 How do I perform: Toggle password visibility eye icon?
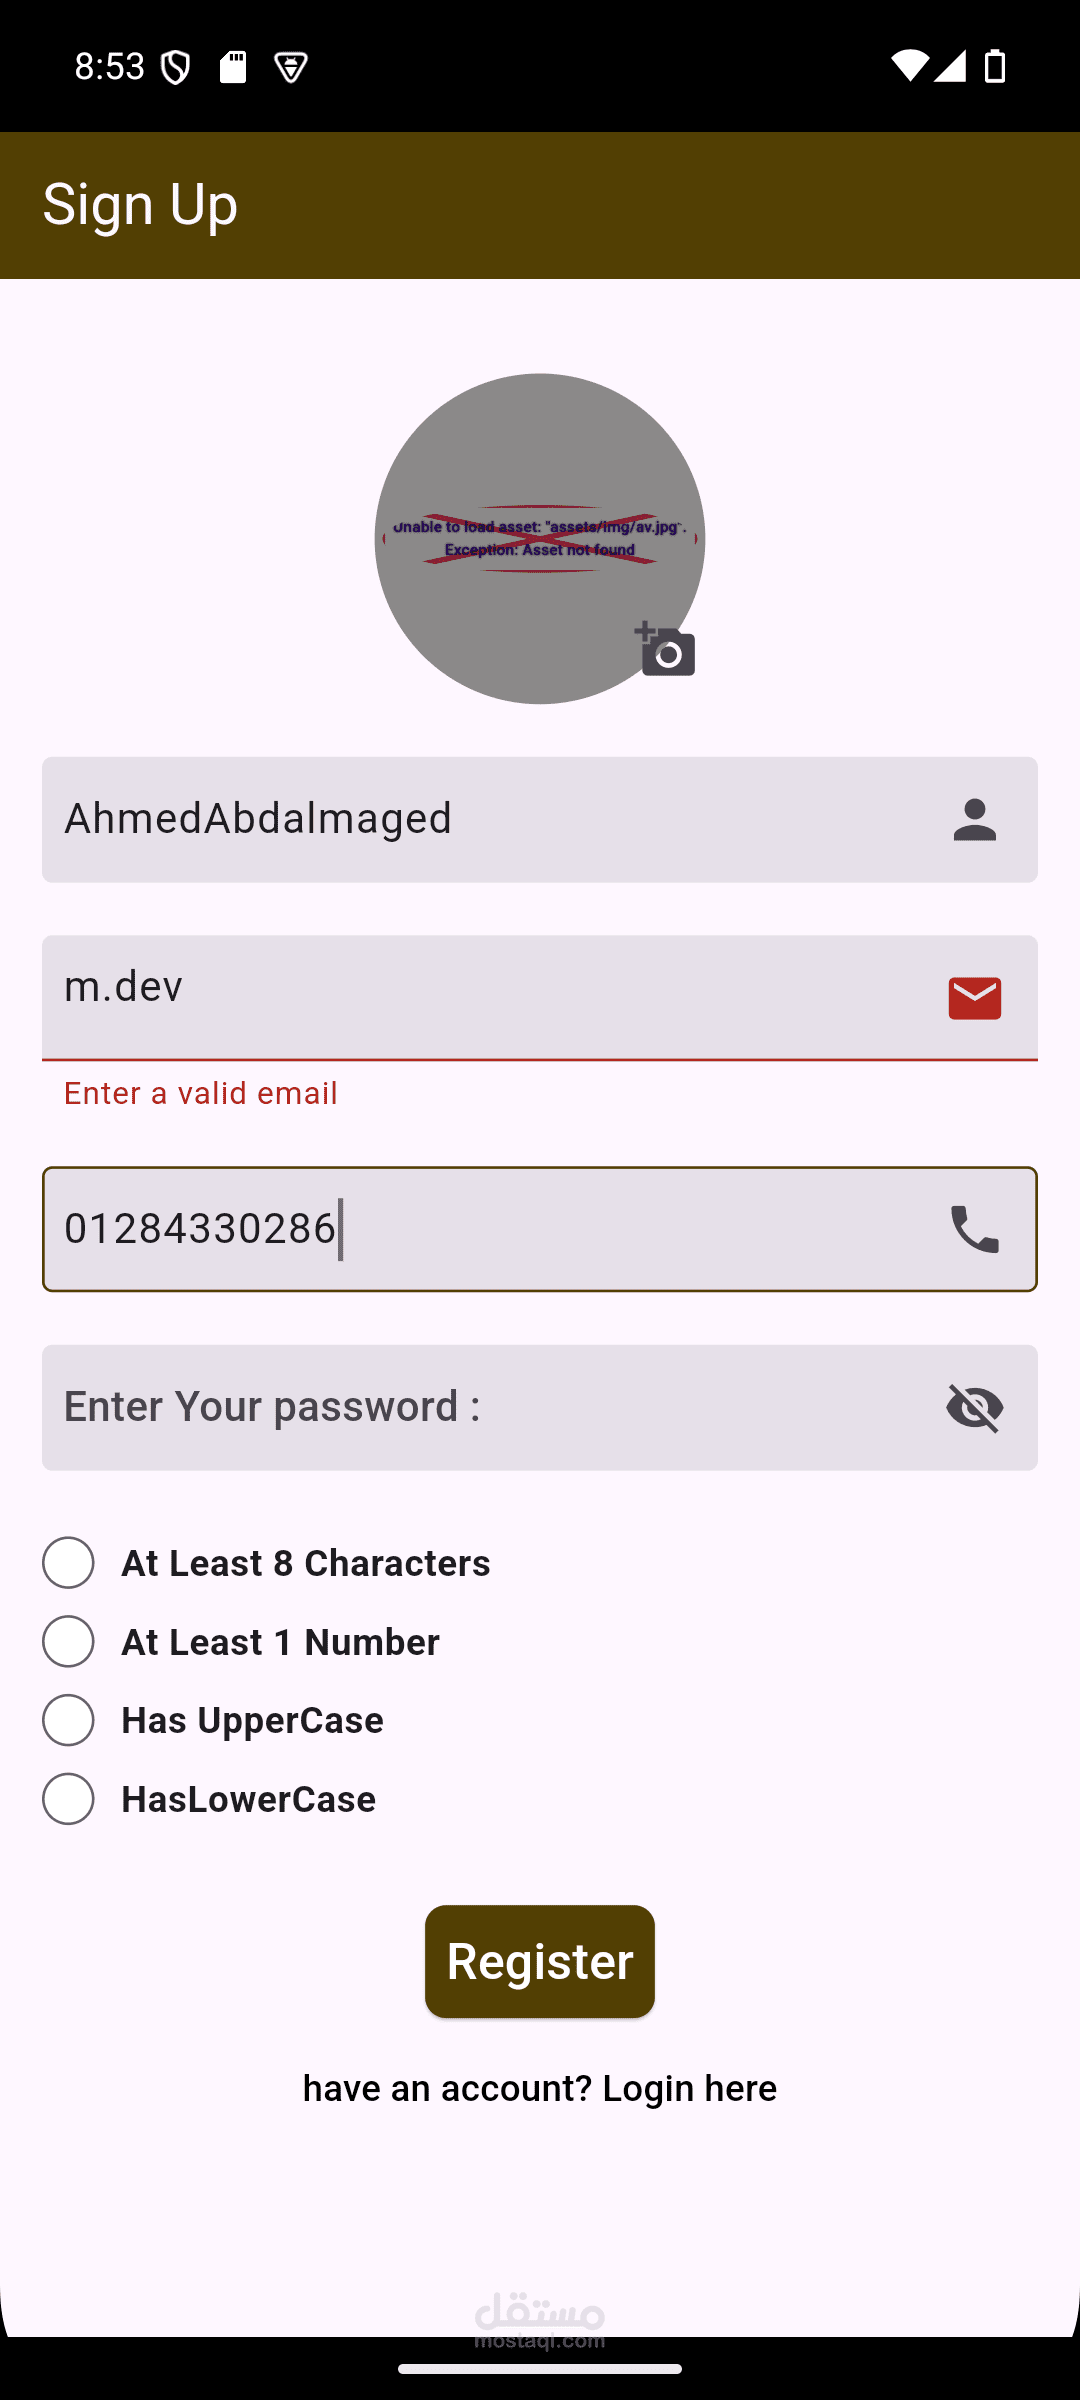point(974,1408)
